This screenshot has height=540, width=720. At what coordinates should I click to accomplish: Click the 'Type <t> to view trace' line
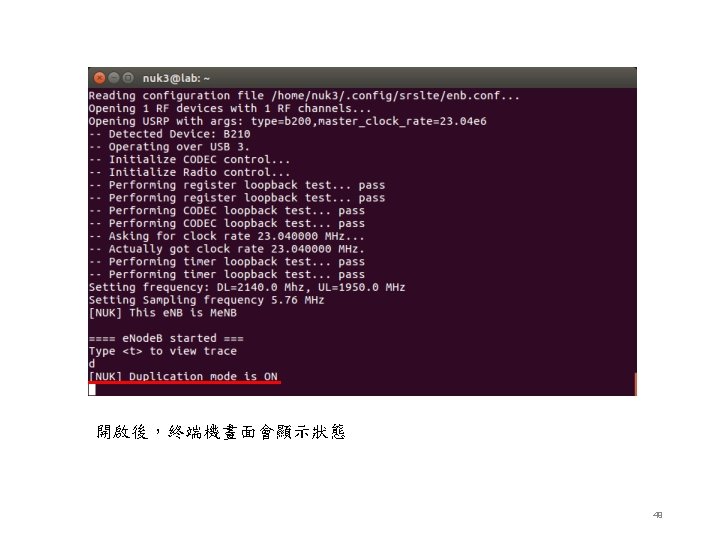pos(163,351)
